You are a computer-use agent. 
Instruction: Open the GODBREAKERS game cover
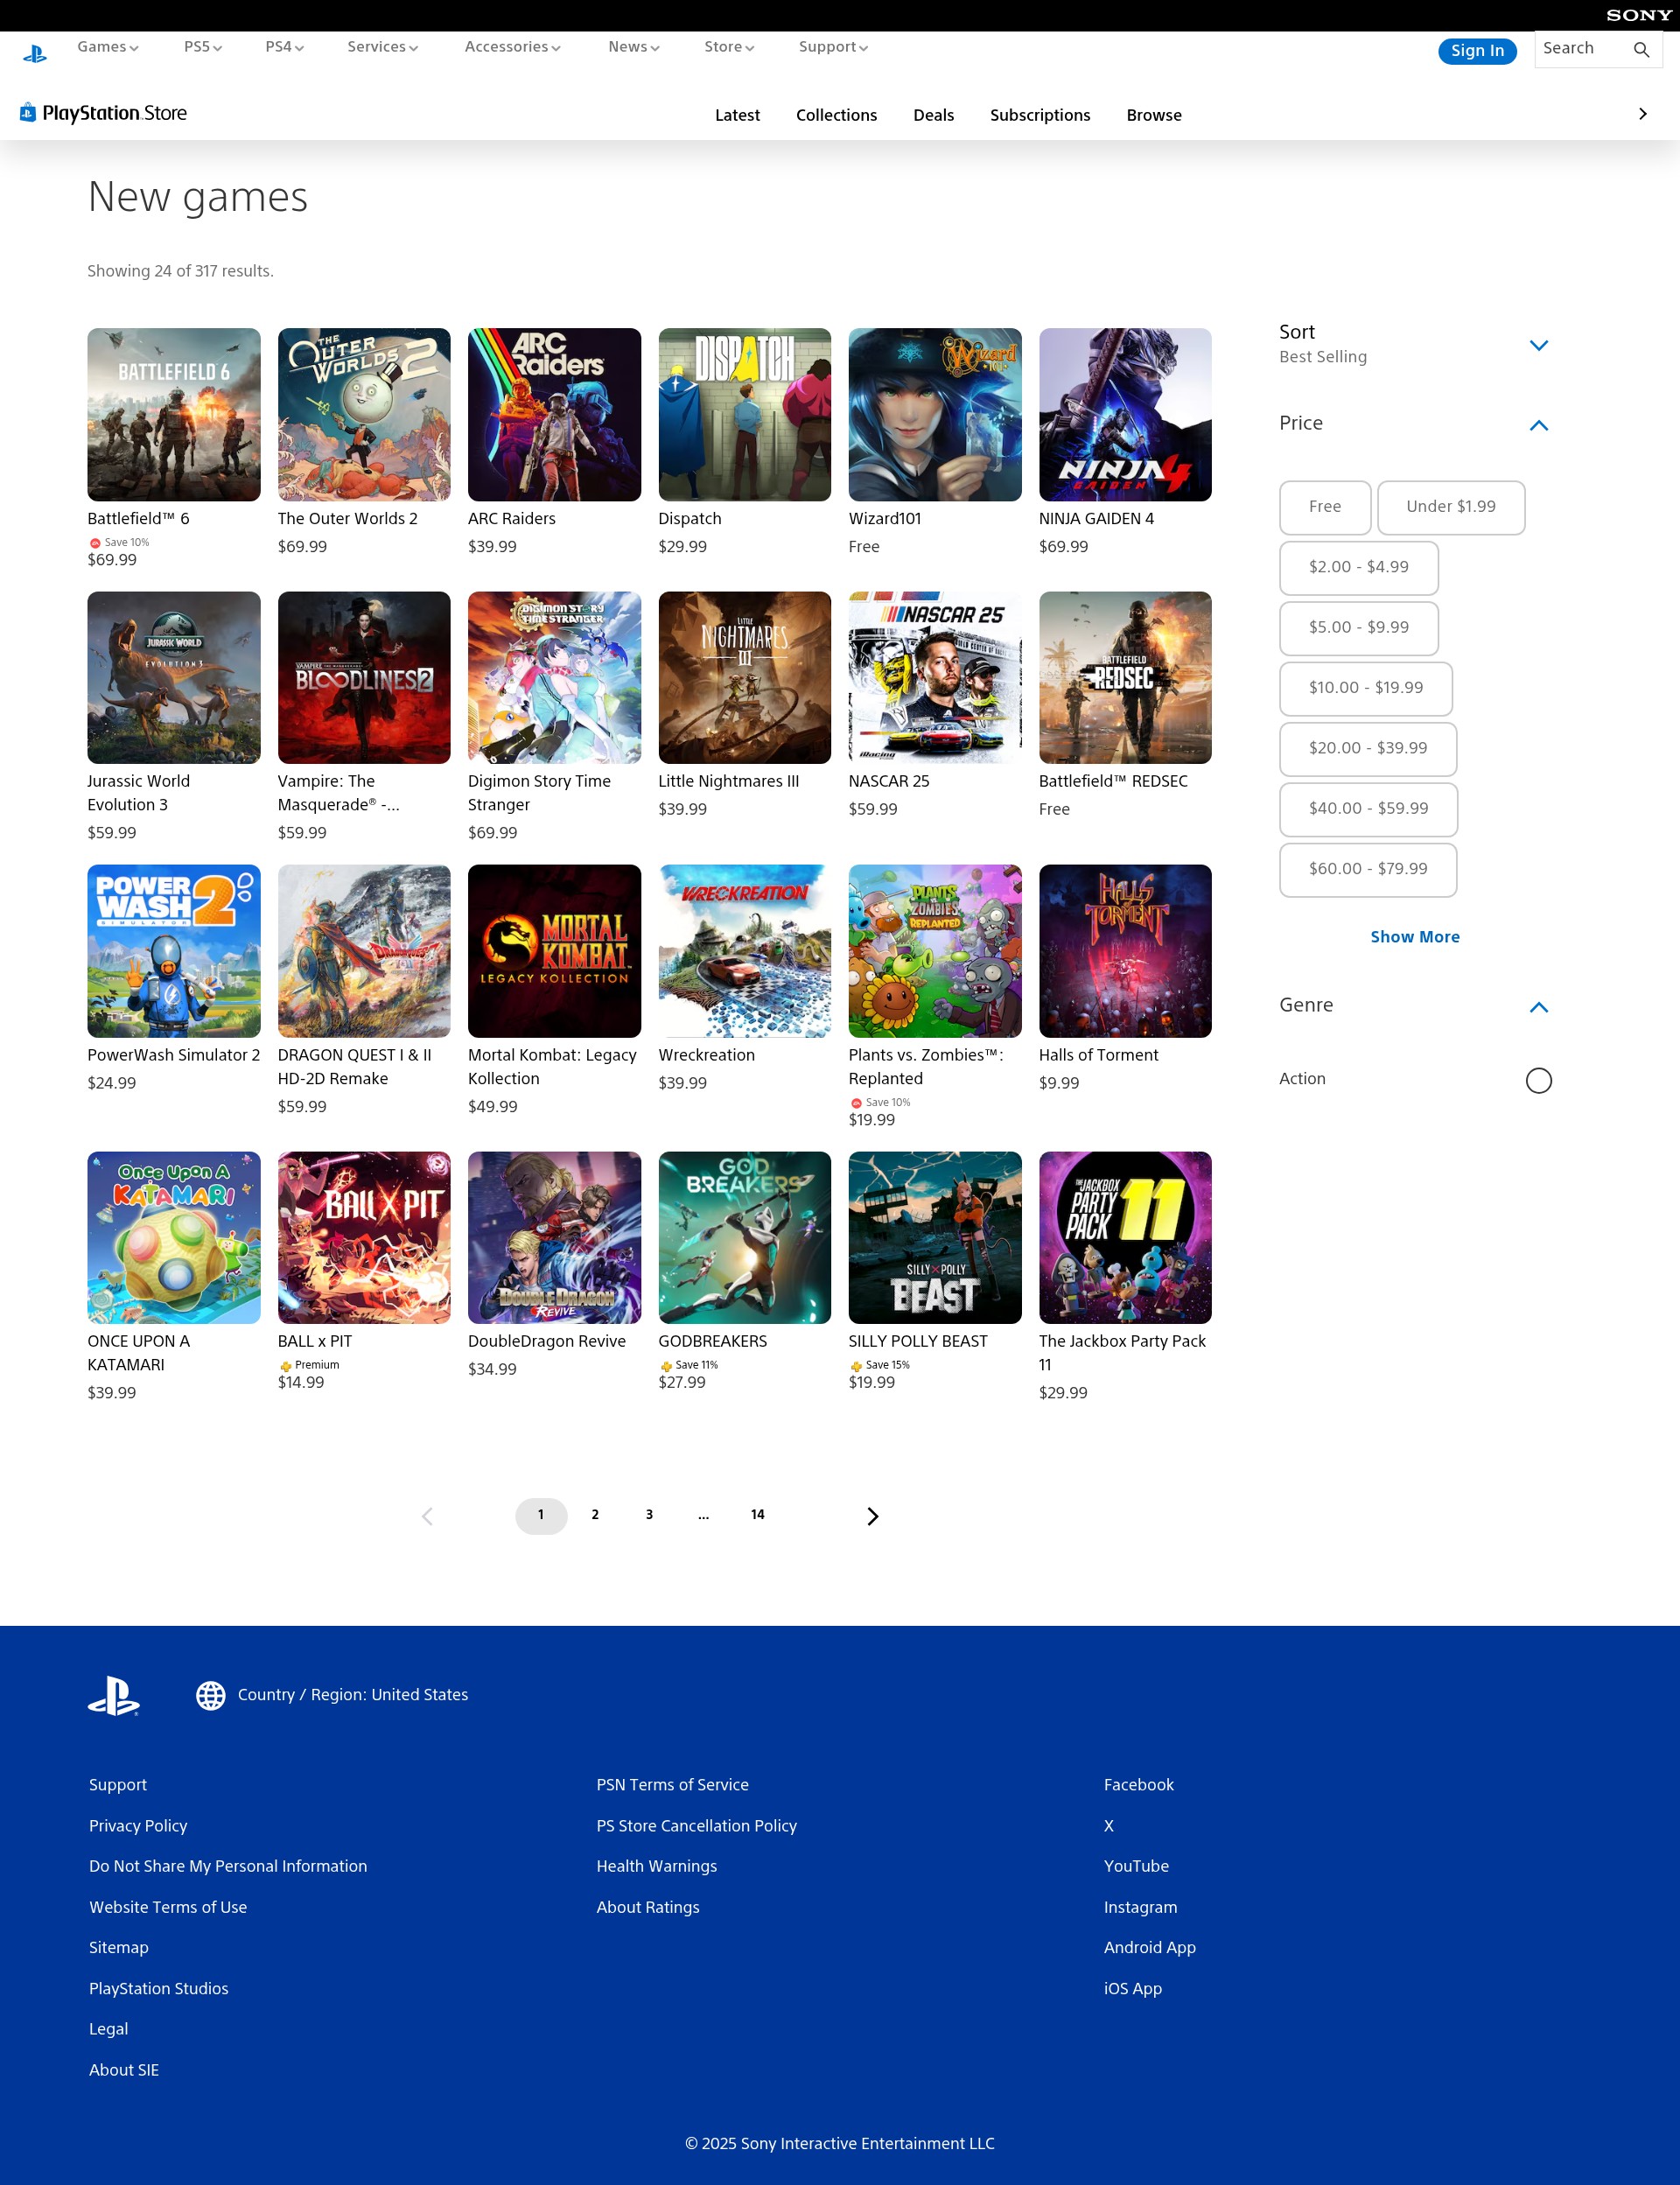click(744, 1238)
